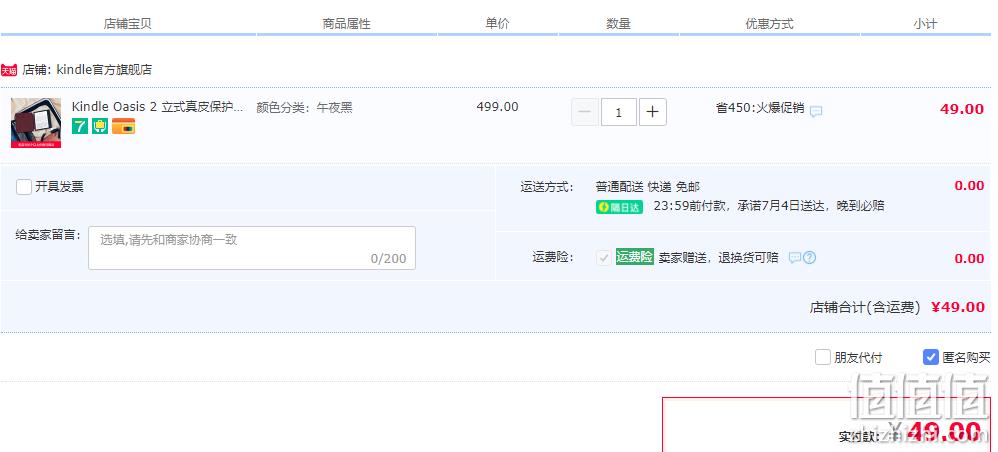The image size is (998, 452).
Task: Open the Kindle Oasis 2 立式真皮保护 title
Action: pos(157,107)
